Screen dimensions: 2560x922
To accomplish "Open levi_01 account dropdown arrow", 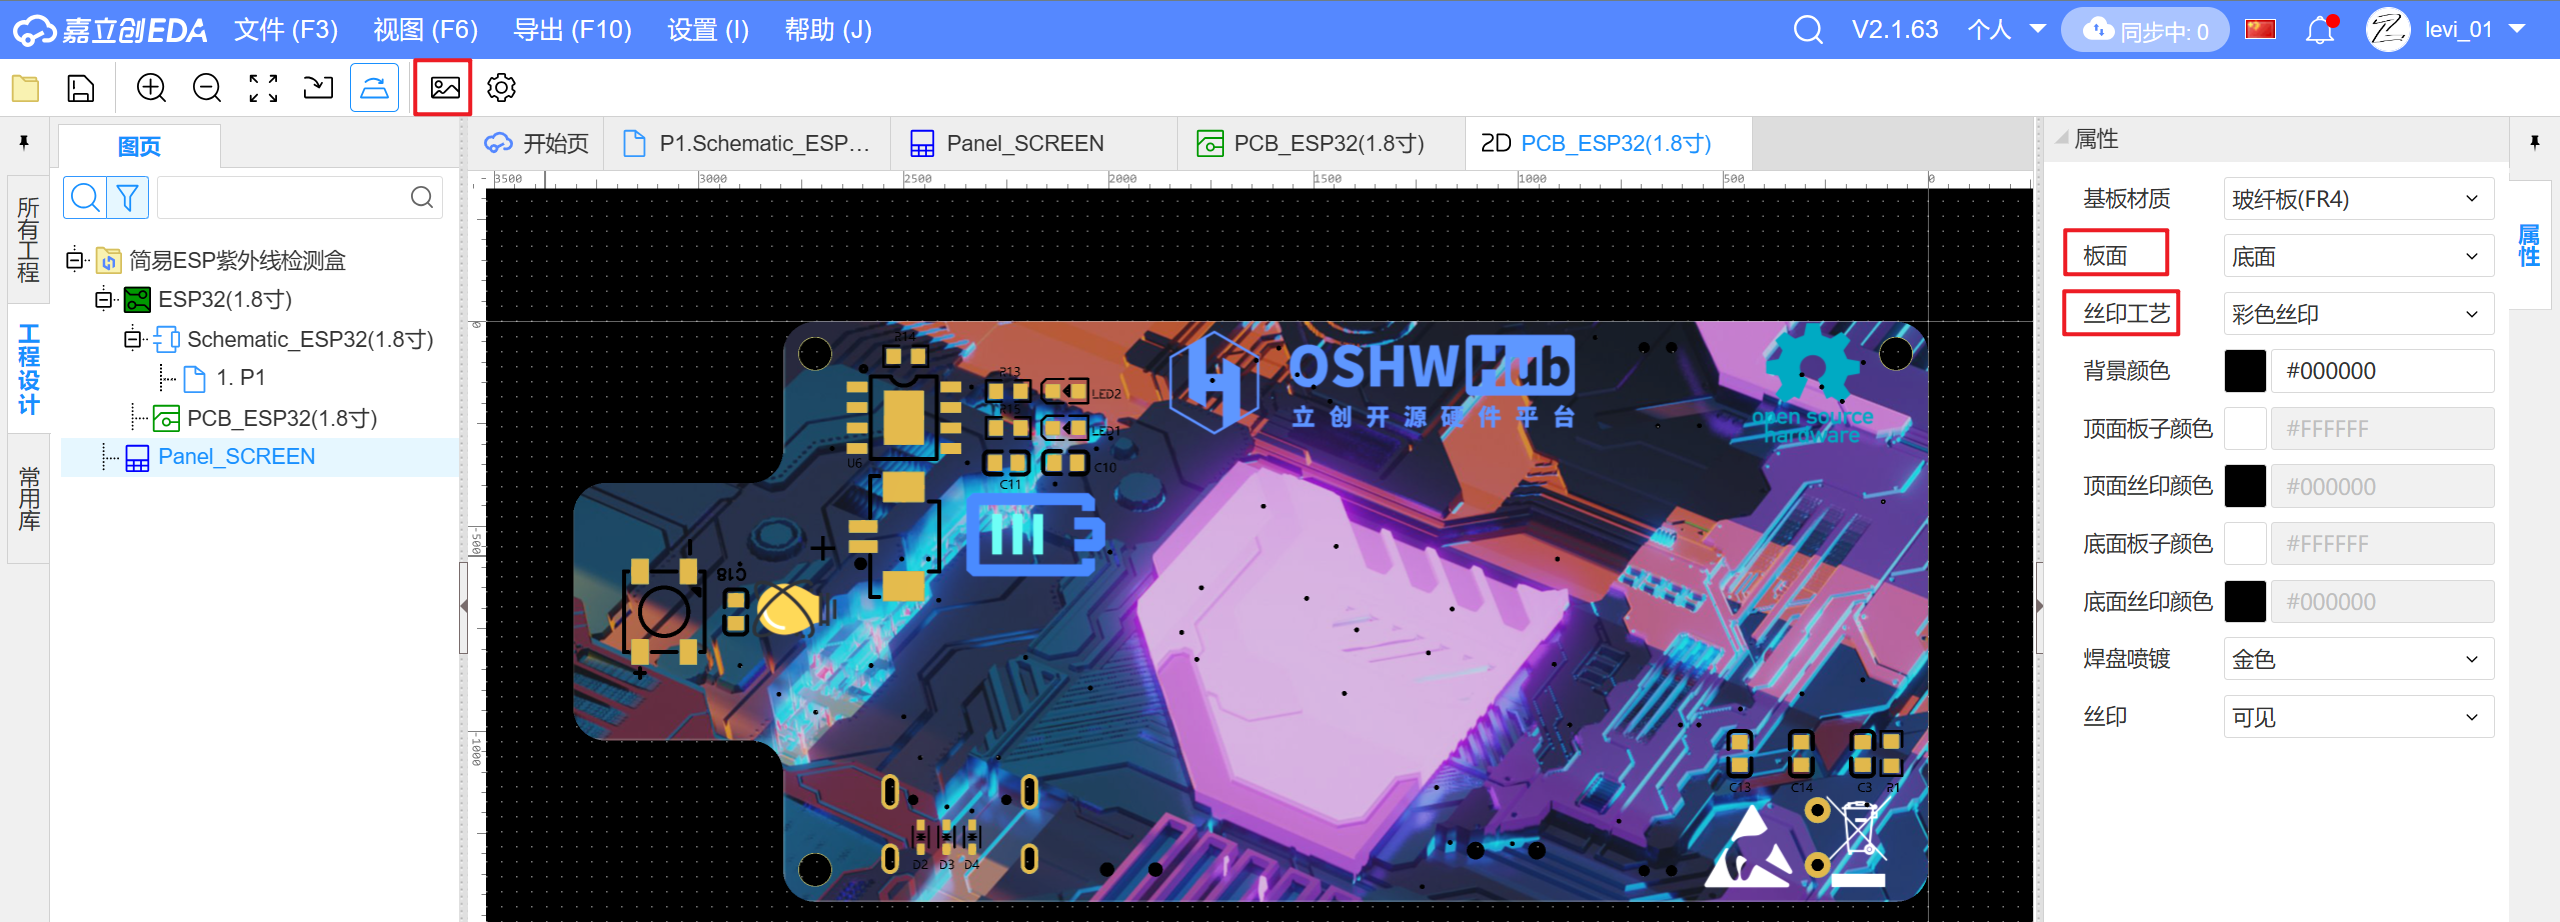I will (x=2518, y=29).
